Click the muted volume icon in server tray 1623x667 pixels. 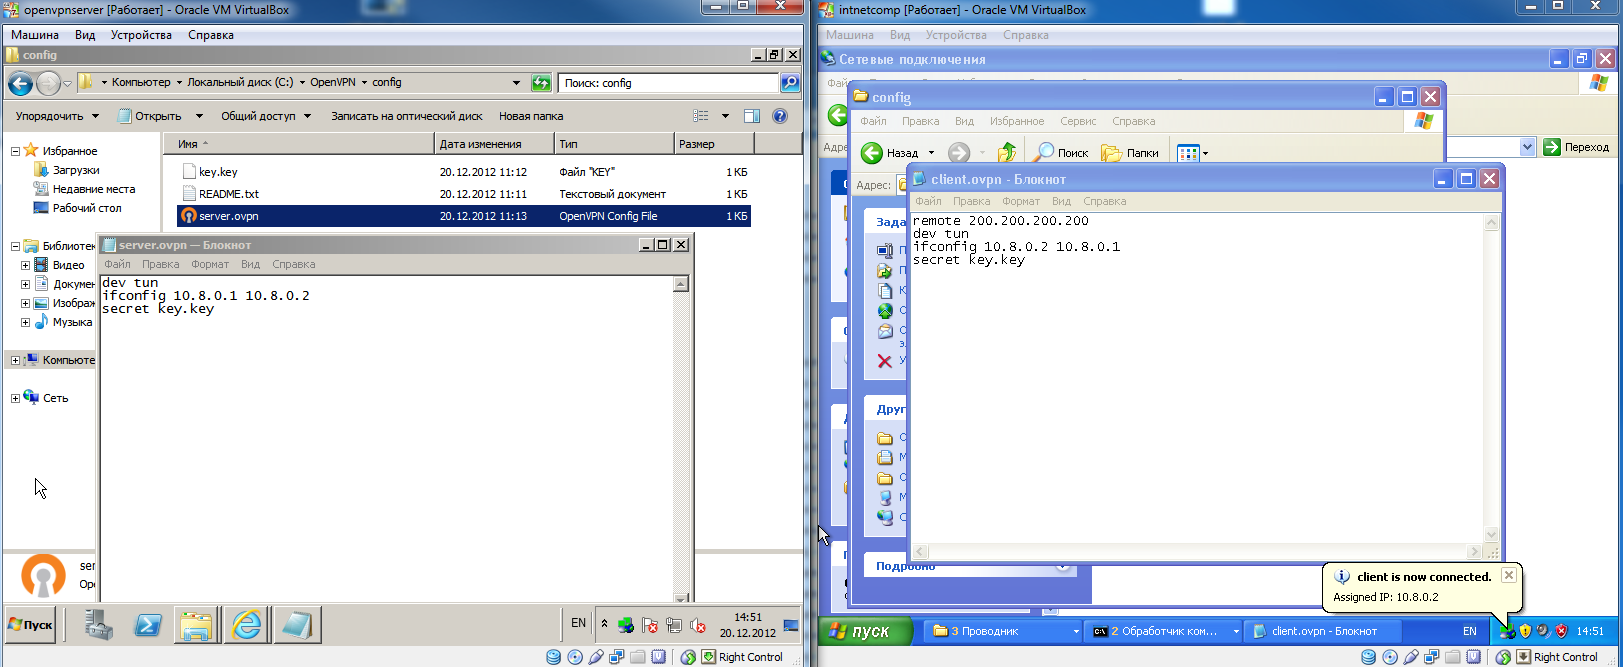tap(698, 626)
